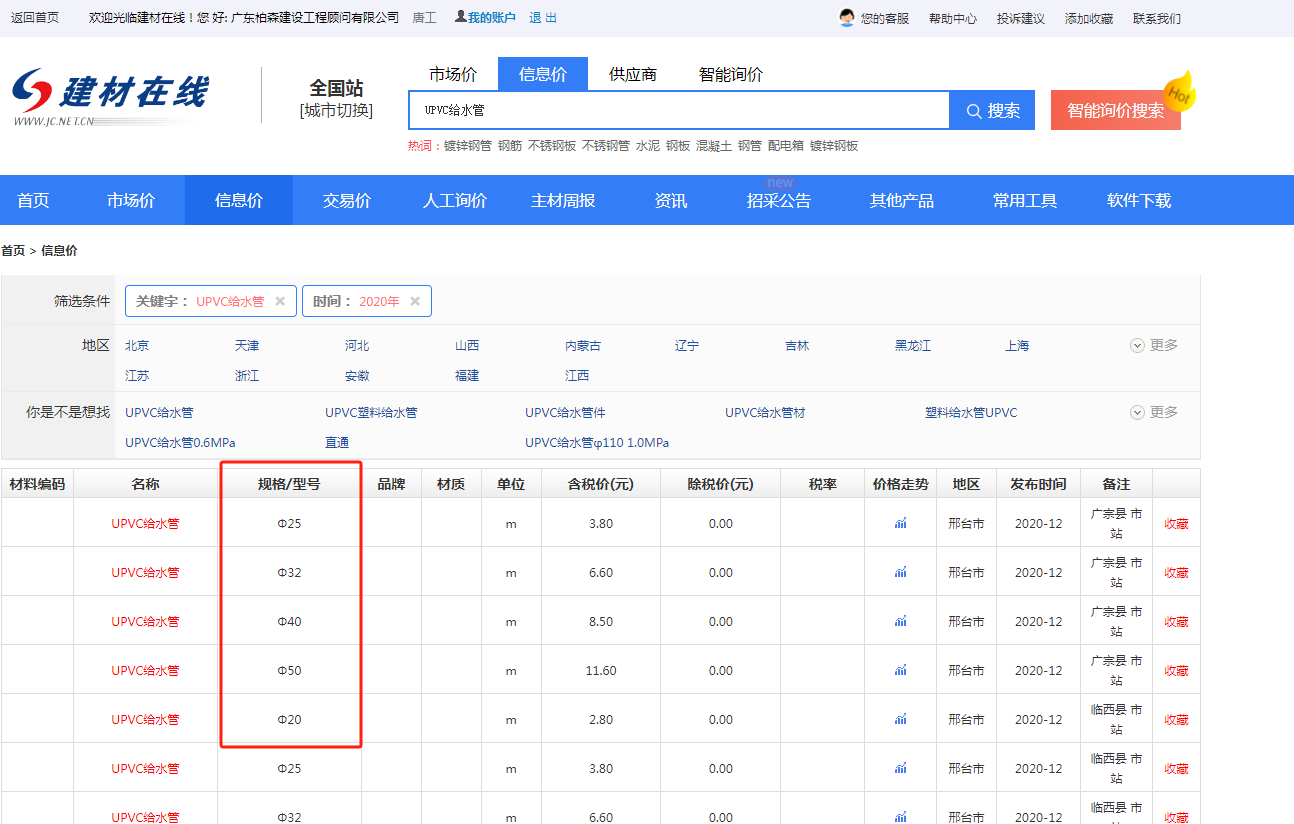
Task: Click suggestion 塑料给水管UPVC
Action: pyautogui.click(x=971, y=413)
